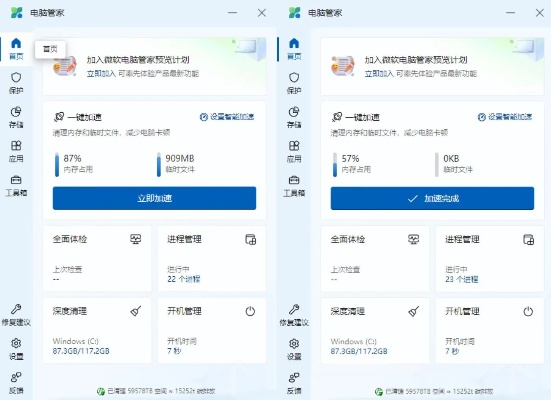This screenshot has width=551, height=400.
Task: Click '7 秒' boot time in right window
Action: tap(452, 351)
